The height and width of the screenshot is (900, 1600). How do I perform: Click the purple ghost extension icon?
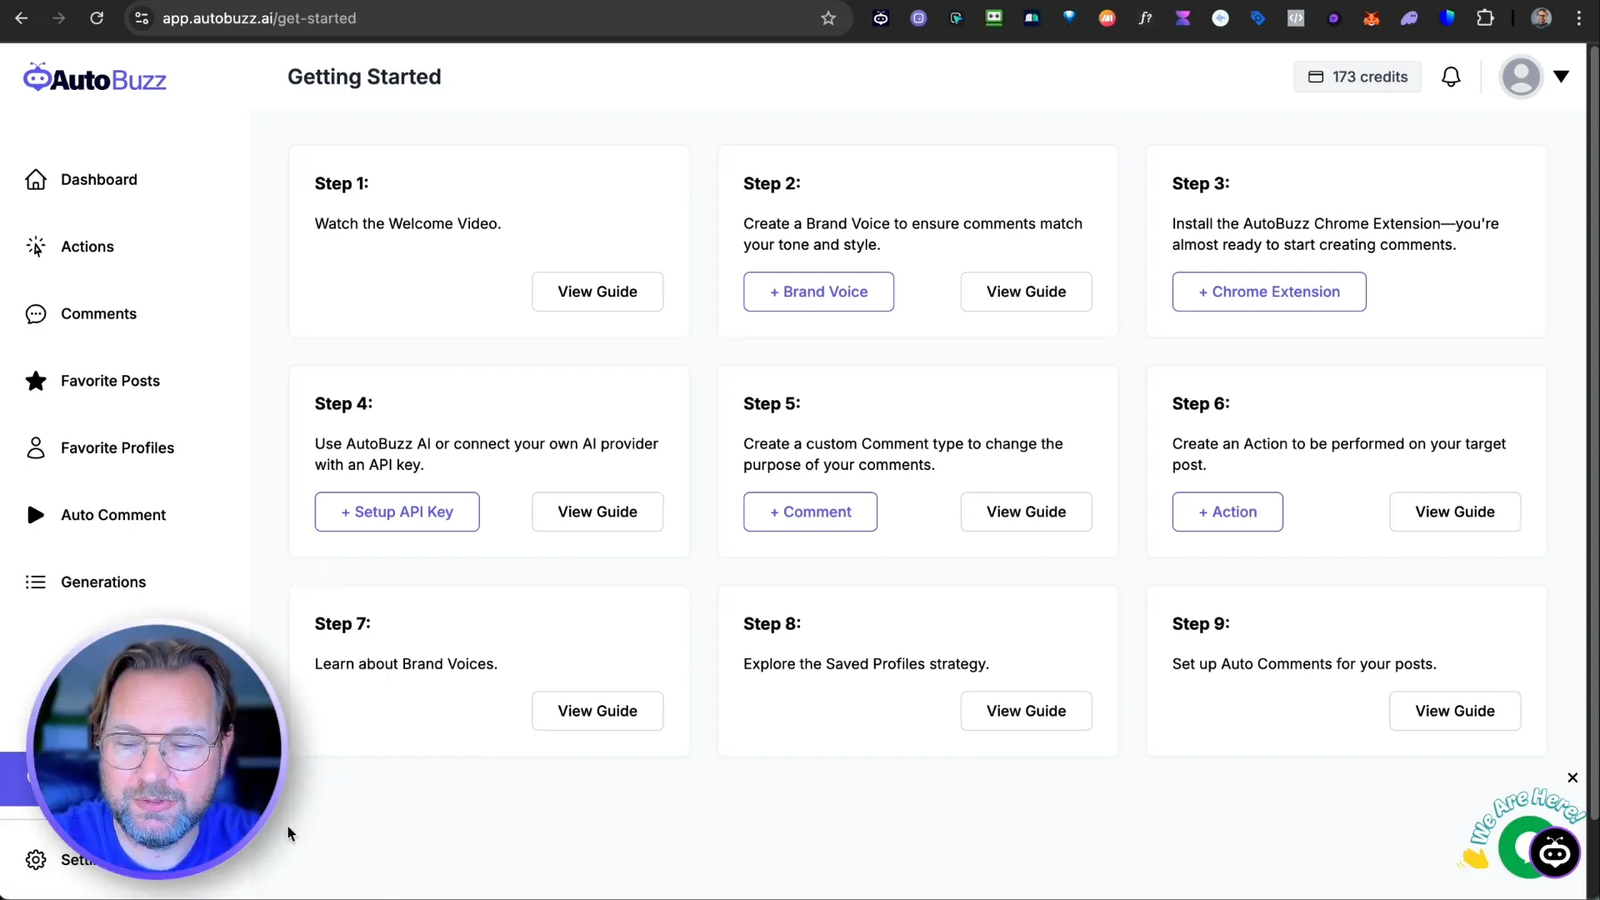1409,18
